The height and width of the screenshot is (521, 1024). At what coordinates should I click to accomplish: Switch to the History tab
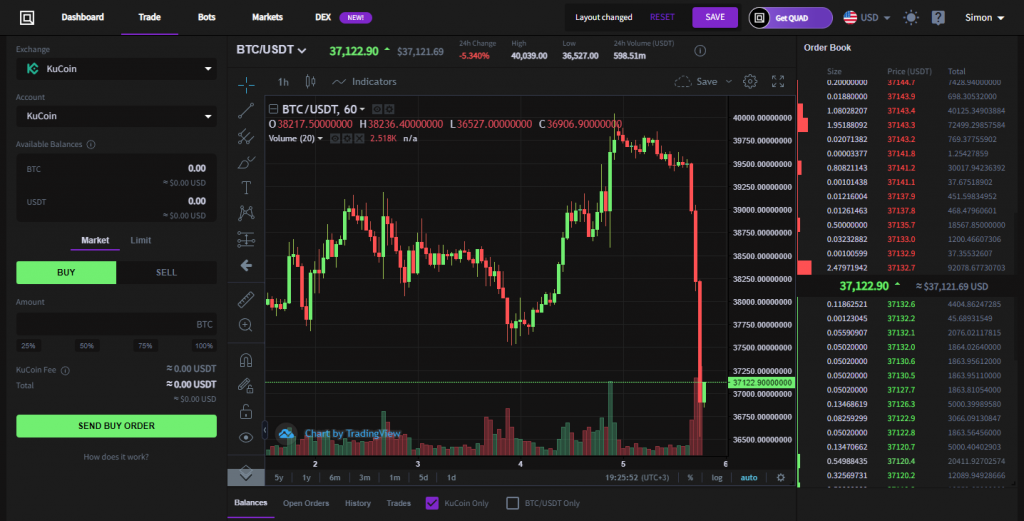pyautogui.click(x=357, y=503)
